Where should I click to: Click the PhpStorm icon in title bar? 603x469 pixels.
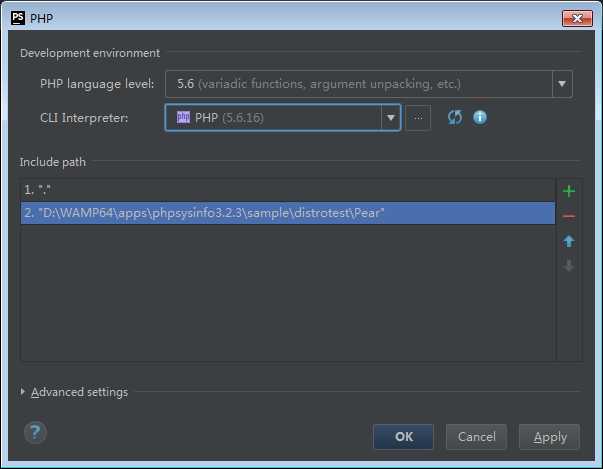18,18
